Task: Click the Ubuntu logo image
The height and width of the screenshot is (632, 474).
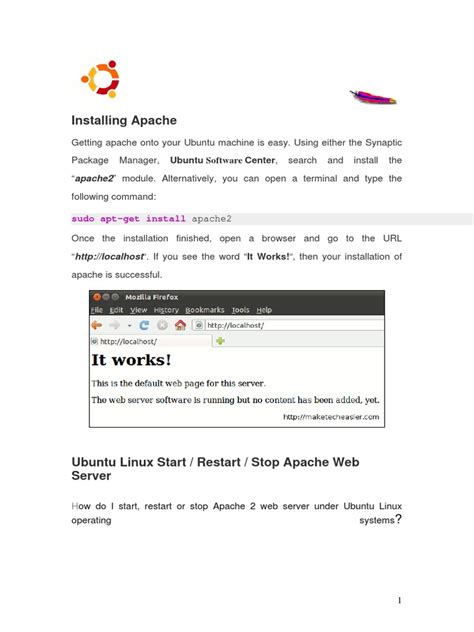Action: tap(100, 79)
